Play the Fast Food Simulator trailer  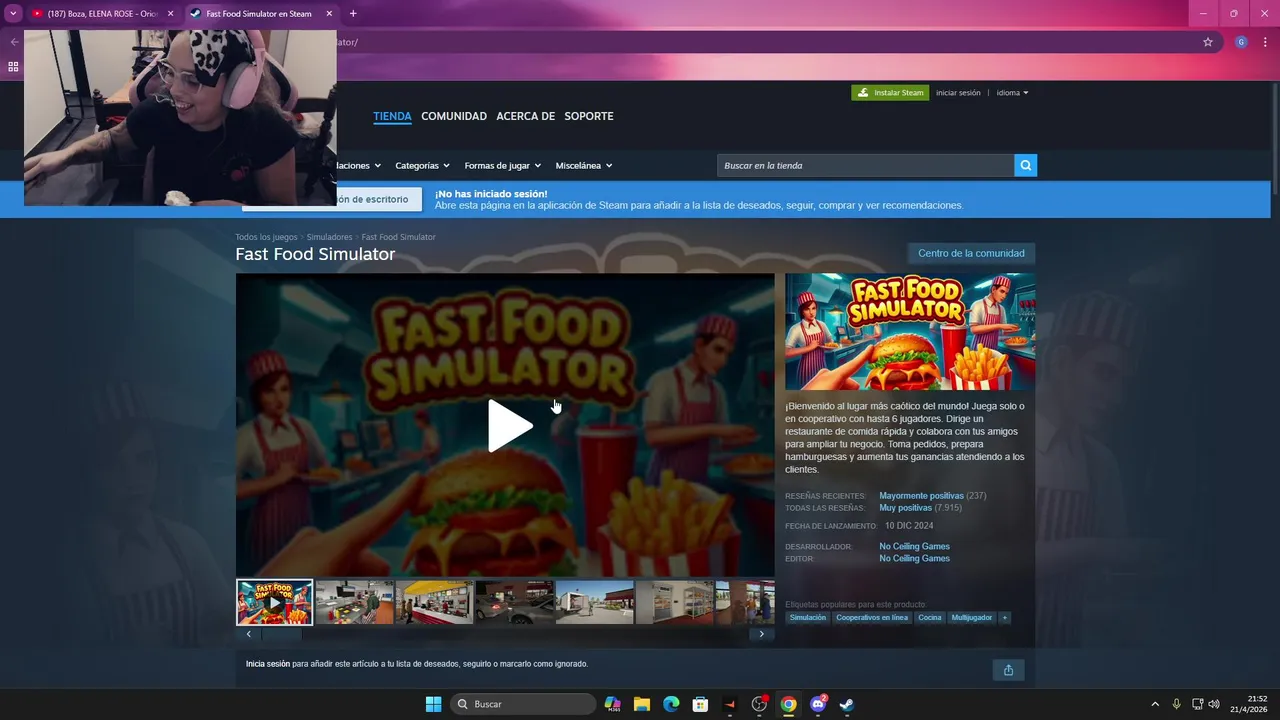[x=510, y=426]
